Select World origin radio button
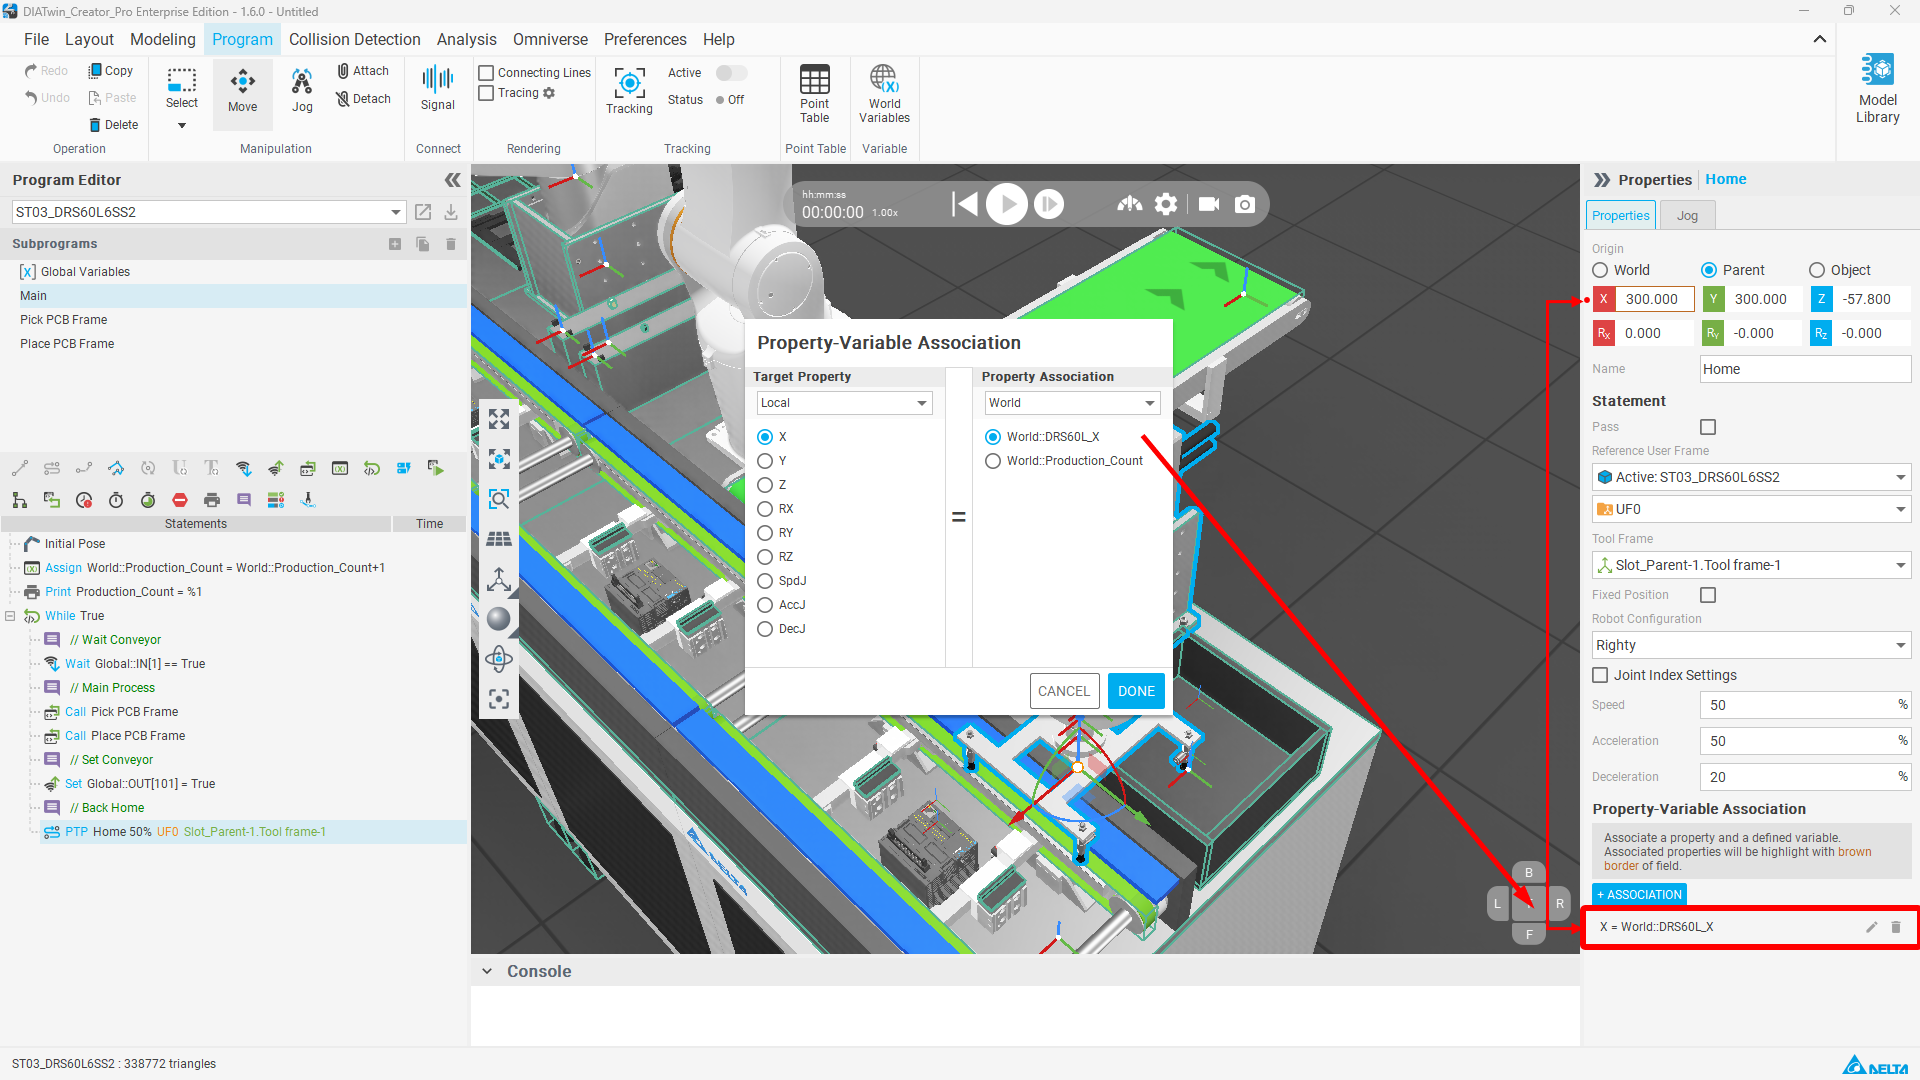Screen dimensions: 1920x1080 click(1600, 270)
